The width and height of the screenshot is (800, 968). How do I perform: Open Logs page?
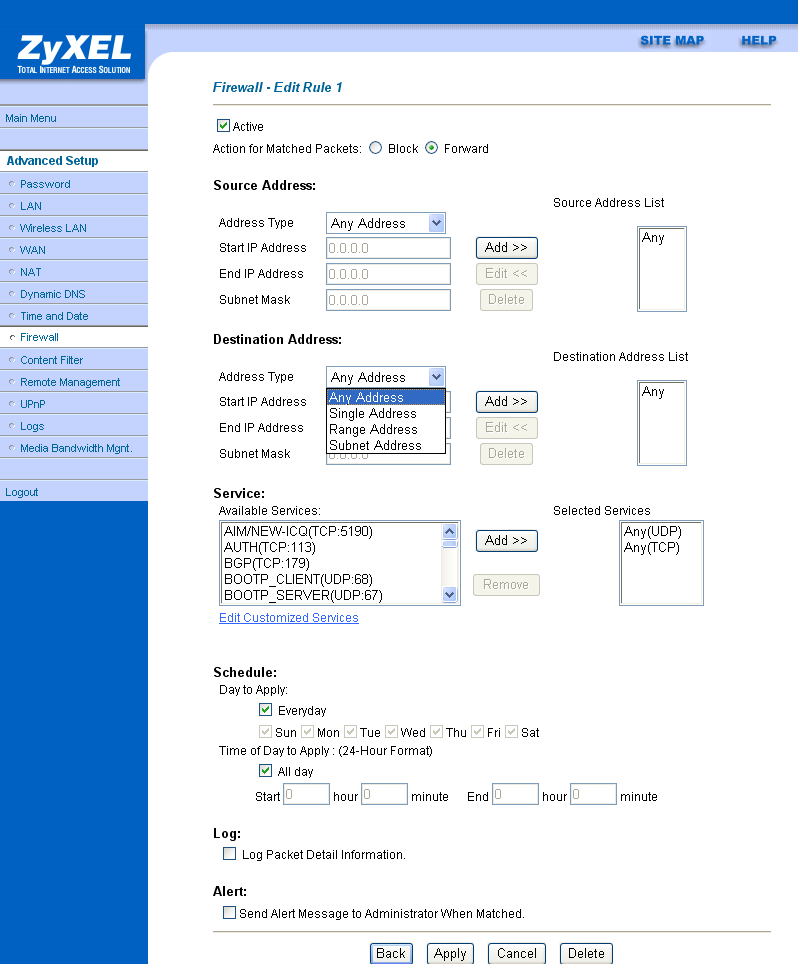32,426
